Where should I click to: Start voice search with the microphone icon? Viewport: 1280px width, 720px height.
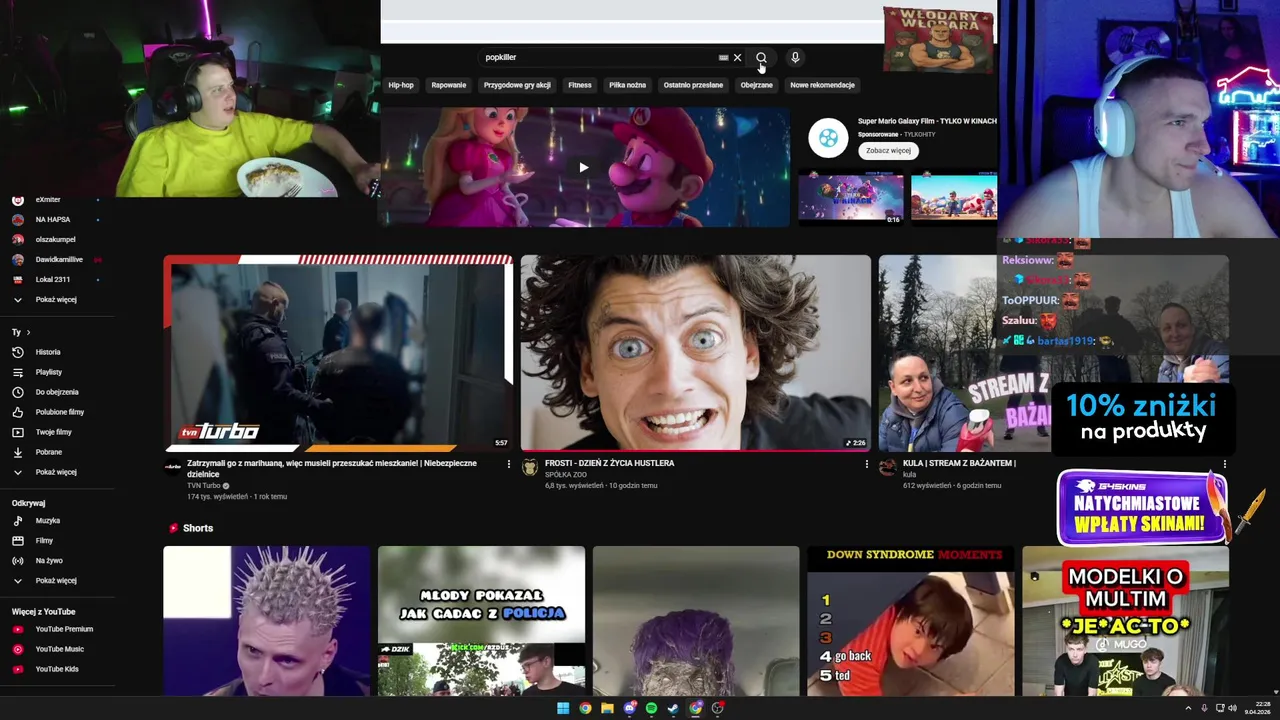(795, 58)
